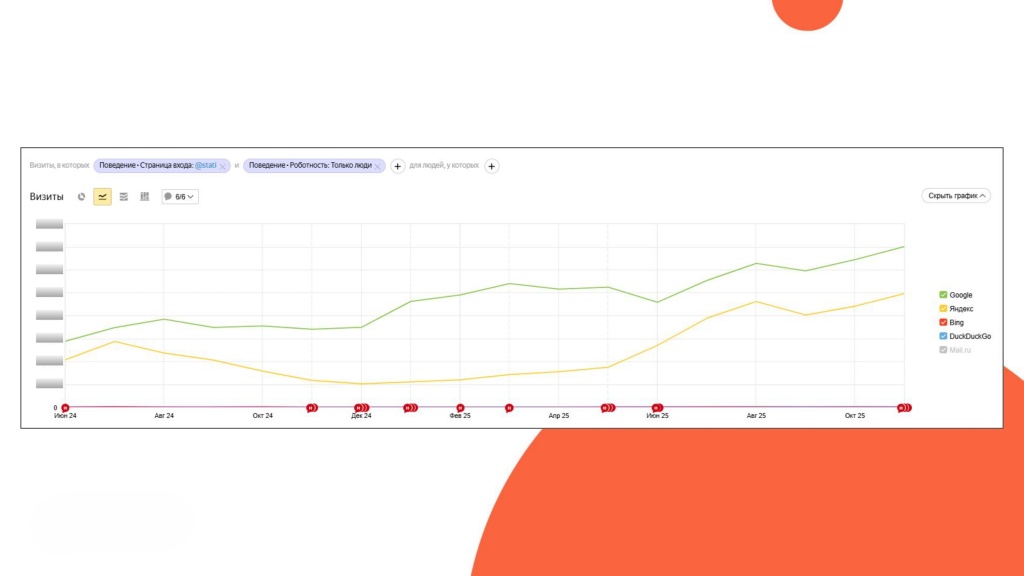Image resolution: width=1024 pixels, height=576 pixels.
Task: Open annotation marker at Июн 25
Action: [x=658, y=408]
